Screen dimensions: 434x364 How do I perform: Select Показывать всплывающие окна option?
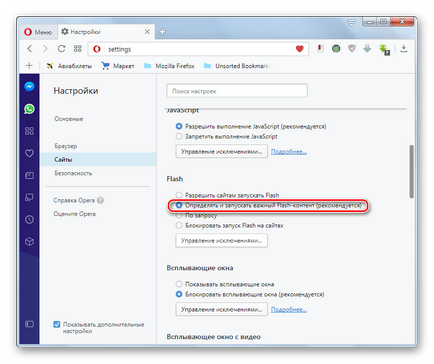coord(179,284)
